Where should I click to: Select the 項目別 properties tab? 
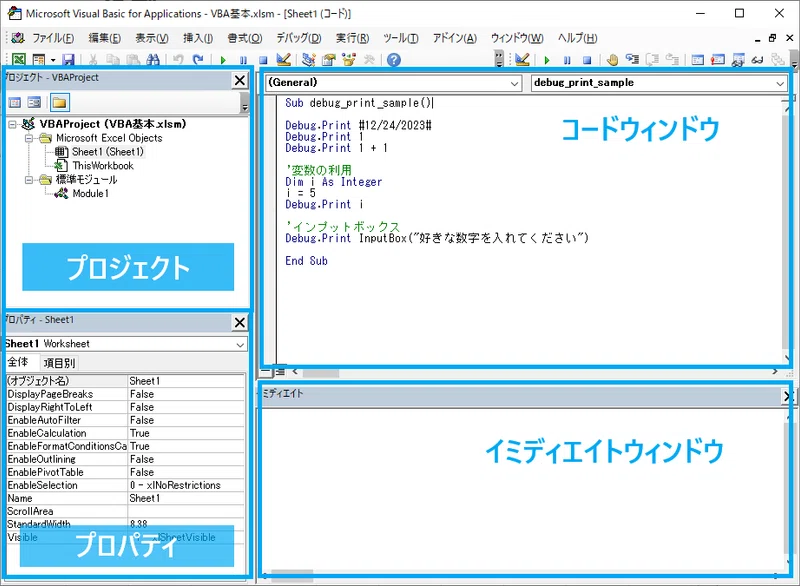[59, 363]
